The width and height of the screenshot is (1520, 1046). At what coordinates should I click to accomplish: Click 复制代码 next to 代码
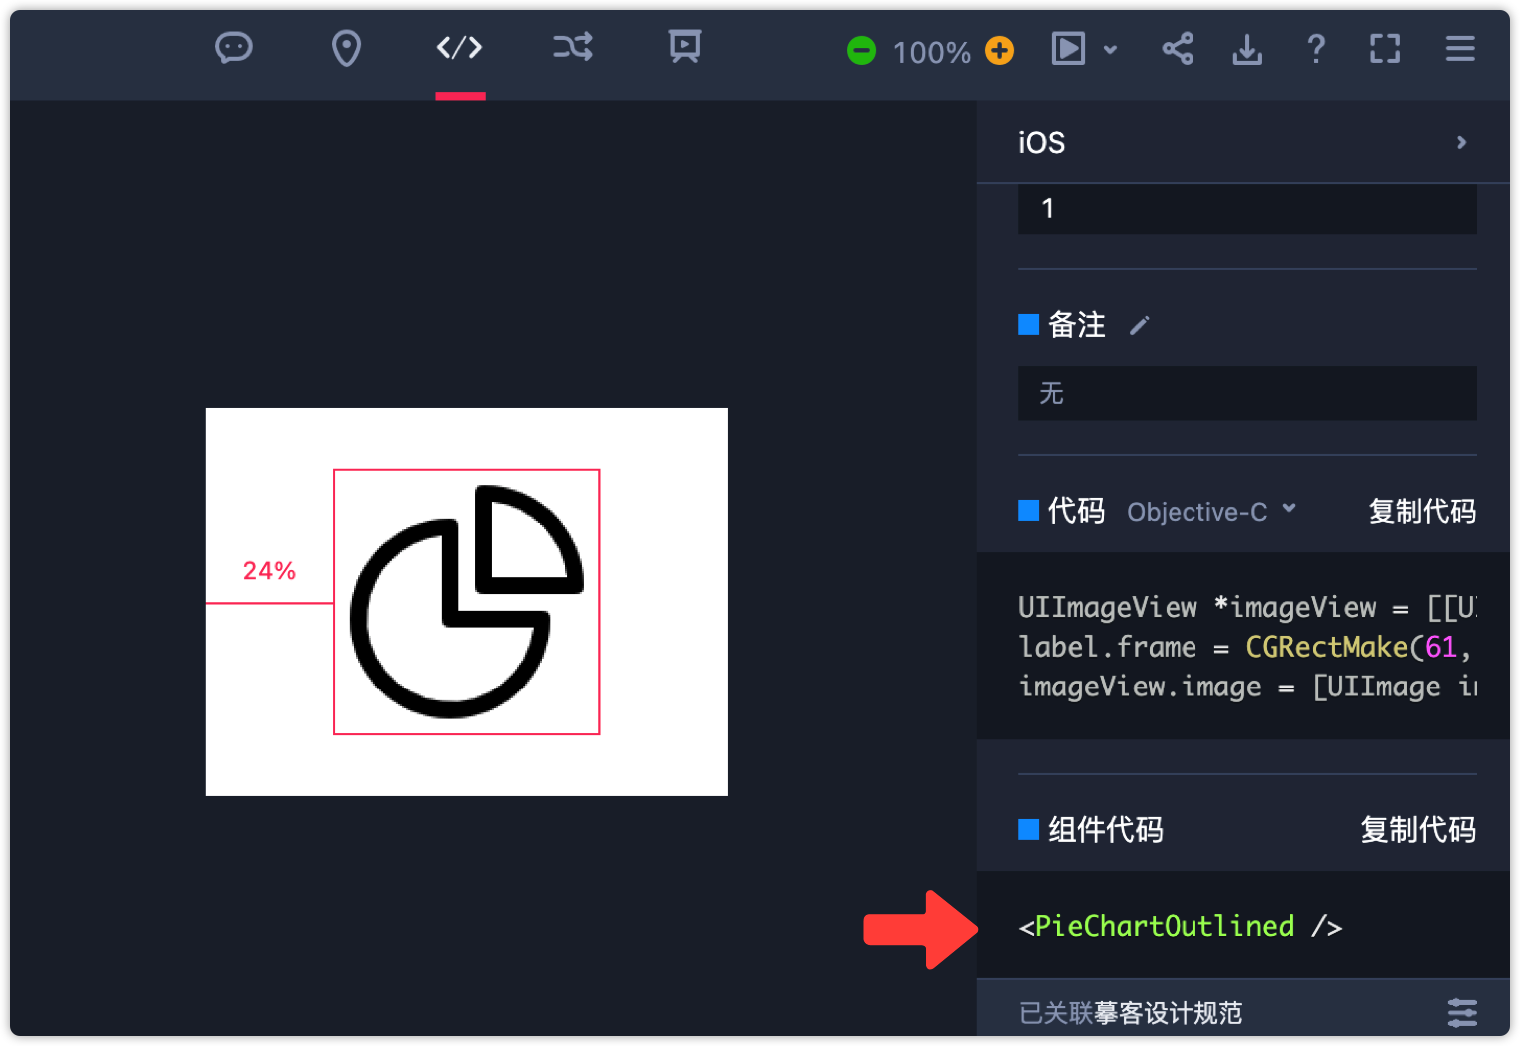[1422, 512]
